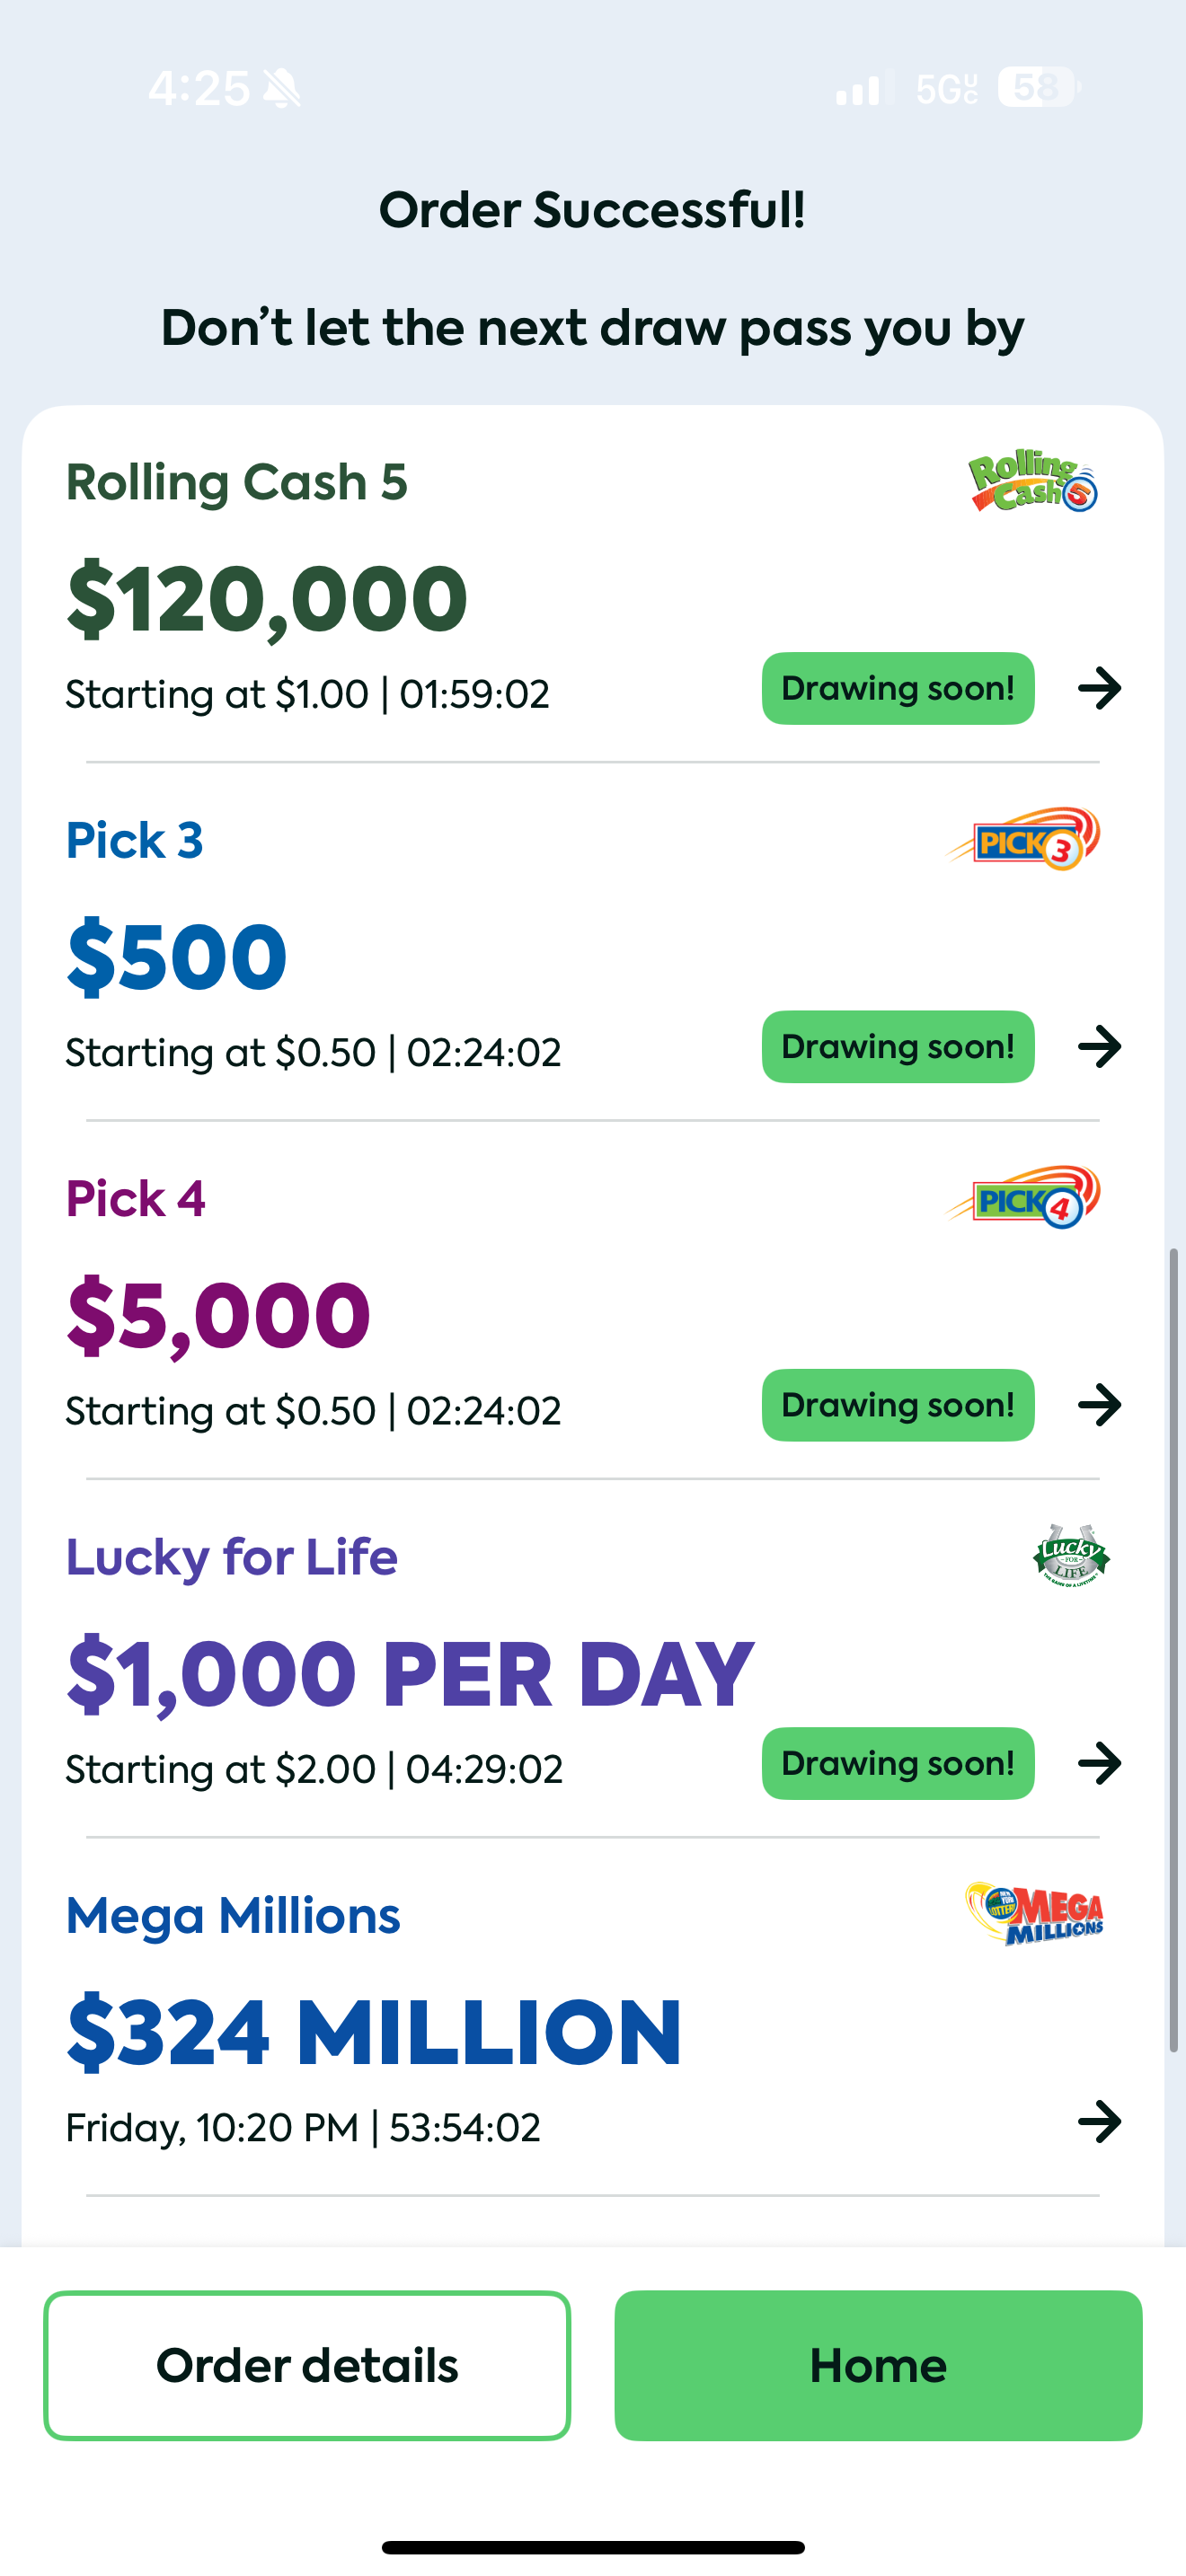Tap the Pick 4 logo icon
Screen dimensions: 1186x2576
[x=1025, y=1196]
